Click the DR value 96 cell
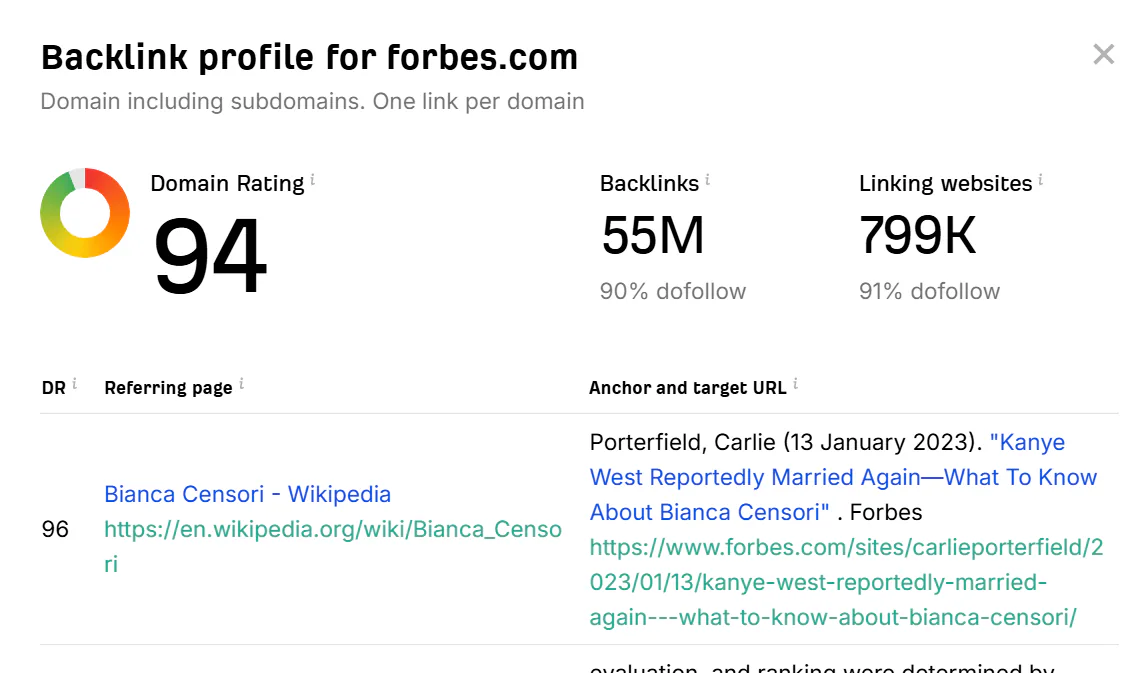Viewport: 1145px width, 673px height. coord(55,529)
